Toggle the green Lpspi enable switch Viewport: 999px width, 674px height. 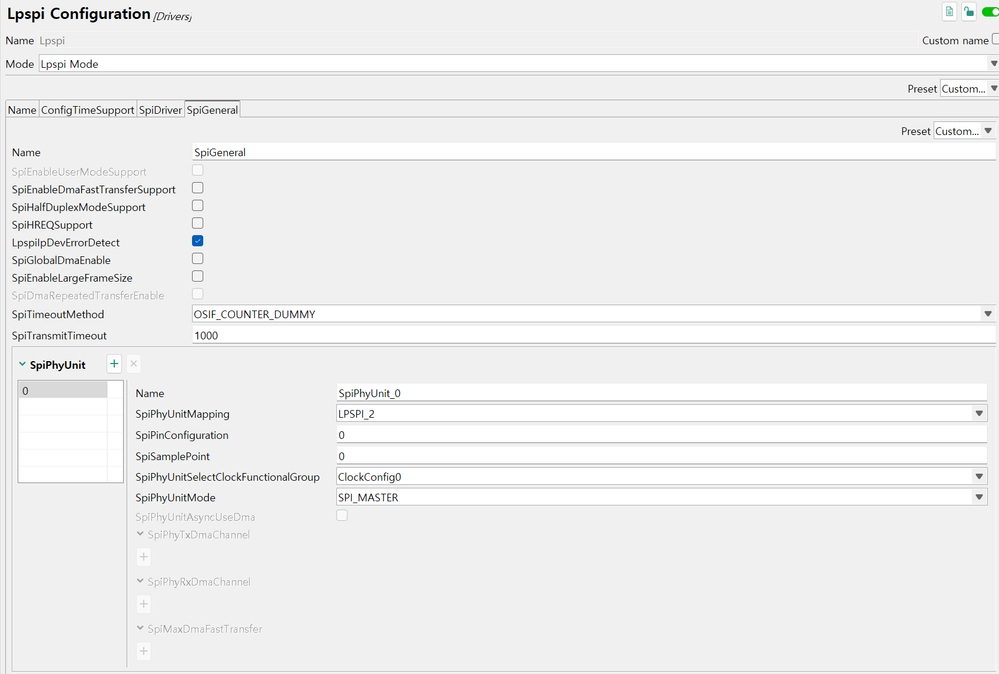[x=990, y=12]
